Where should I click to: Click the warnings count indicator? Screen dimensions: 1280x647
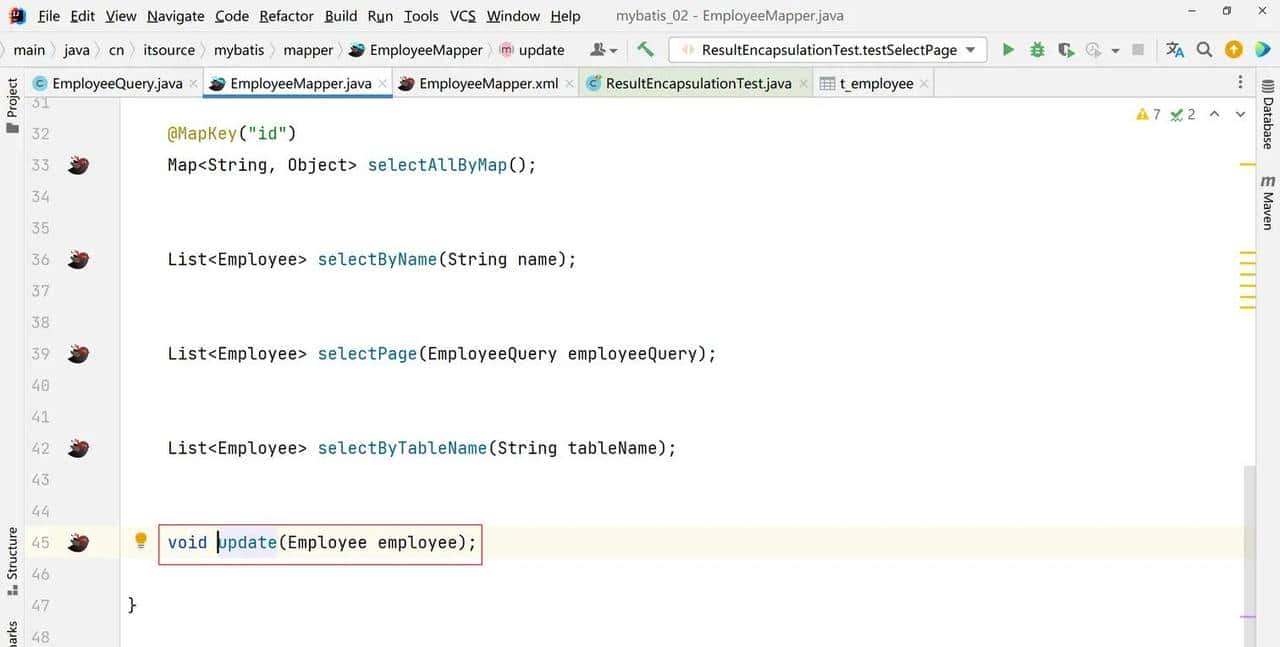point(1149,114)
